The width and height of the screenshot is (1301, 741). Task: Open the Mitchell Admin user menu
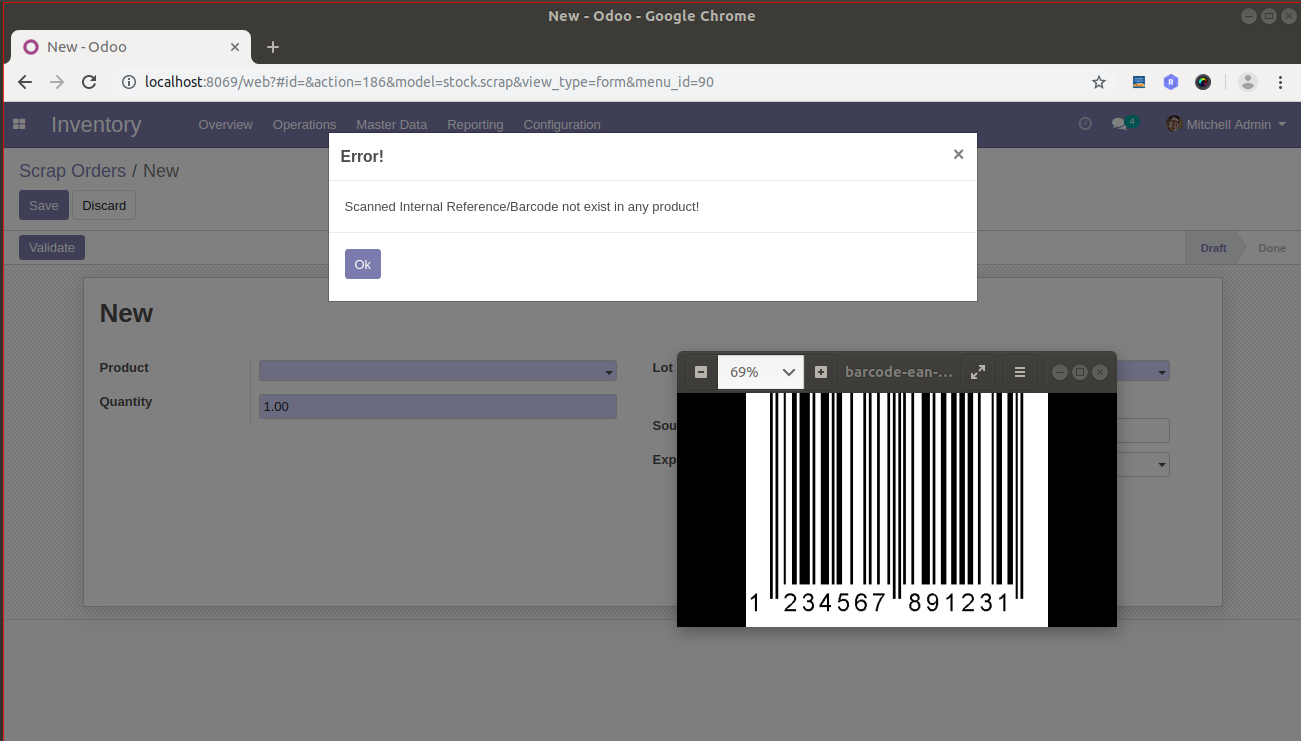click(x=1226, y=124)
